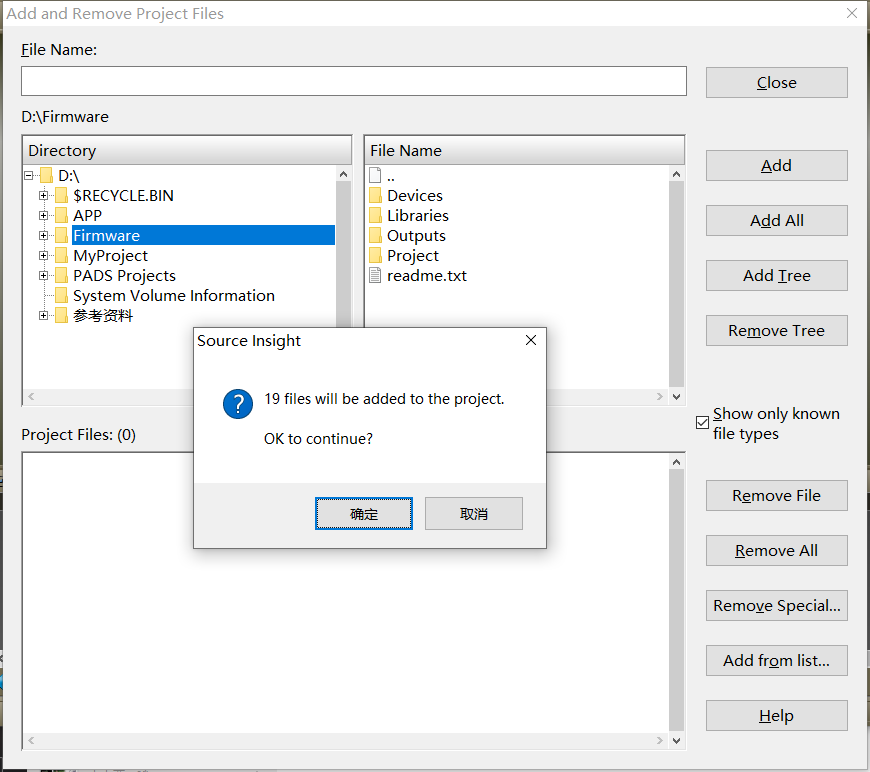Click the readme.txt document icon
870x772 pixels.
click(x=375, y=275)
